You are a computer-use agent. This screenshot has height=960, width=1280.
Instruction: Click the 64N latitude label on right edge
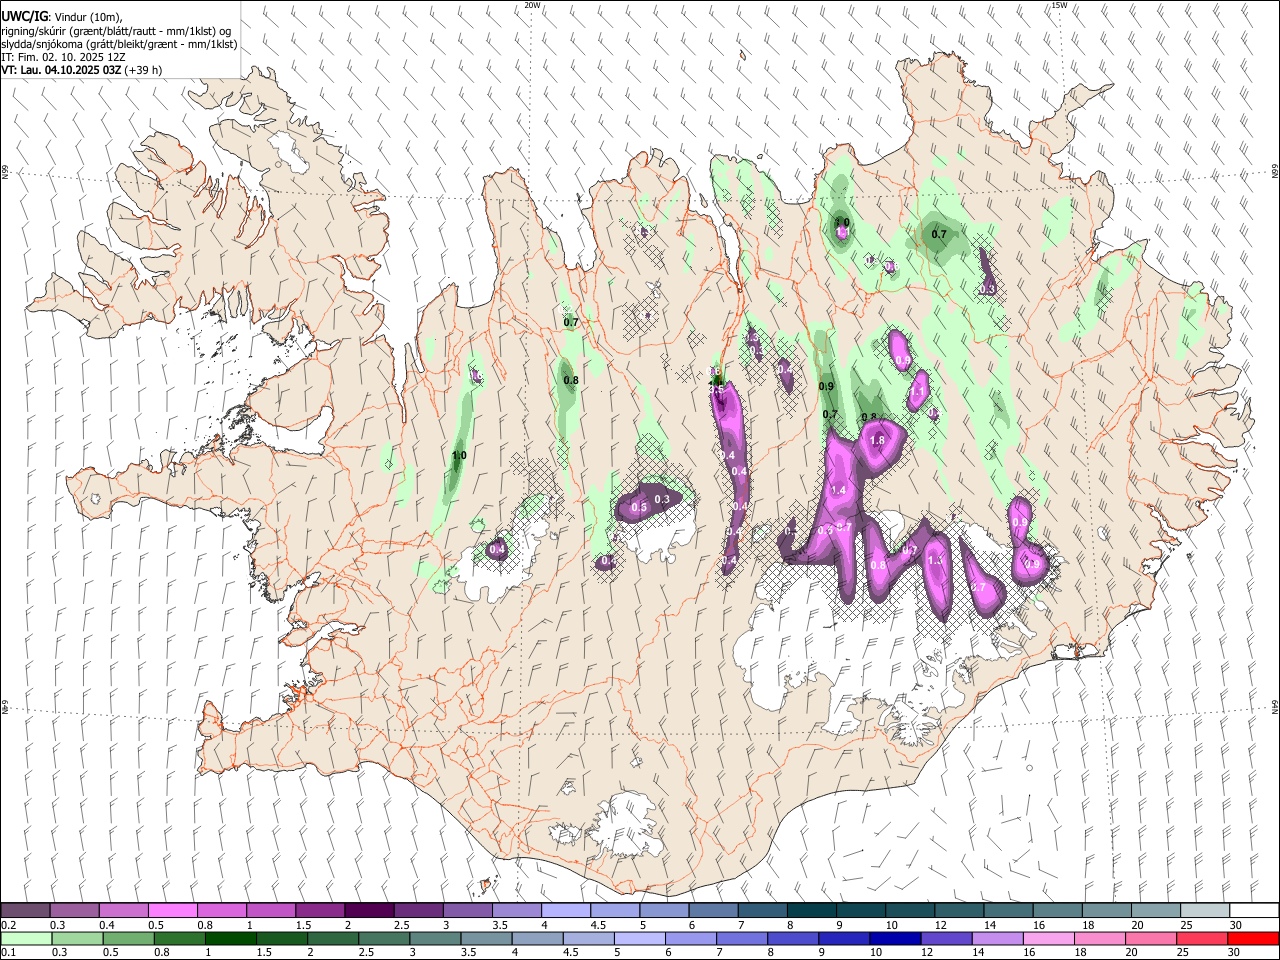click(1275, 706)
